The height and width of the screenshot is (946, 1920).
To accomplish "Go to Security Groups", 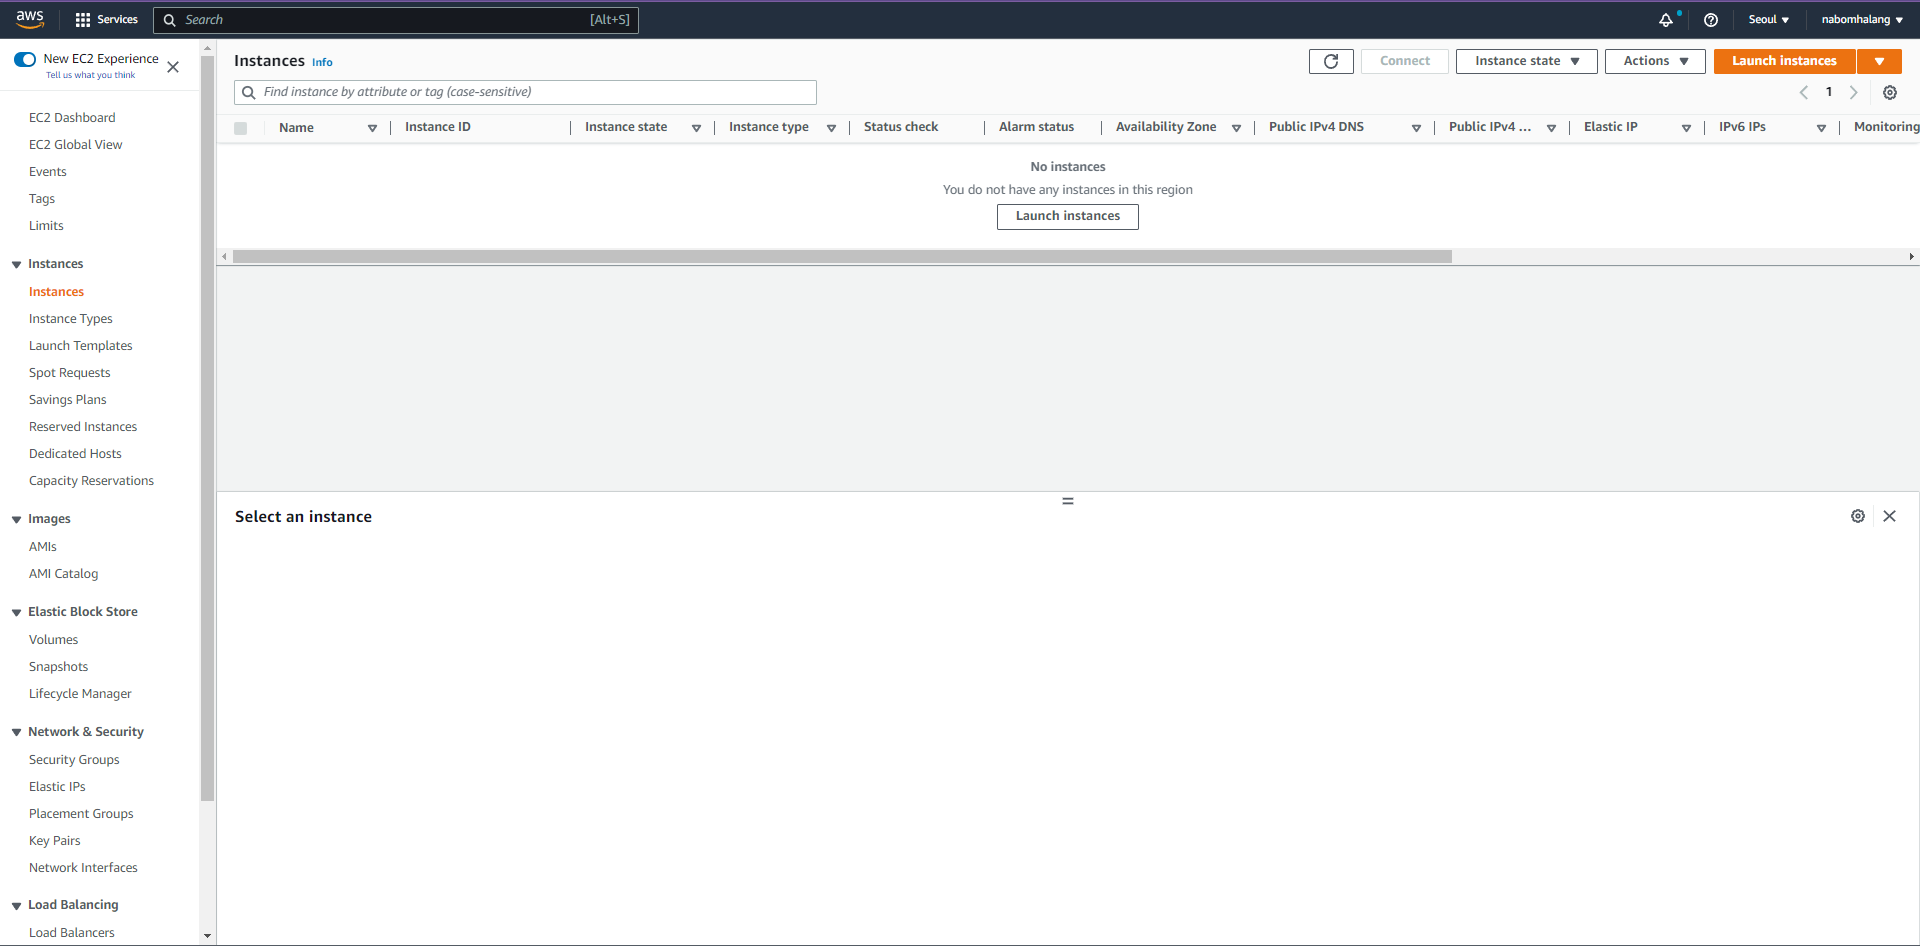I will tap(74, 760).
